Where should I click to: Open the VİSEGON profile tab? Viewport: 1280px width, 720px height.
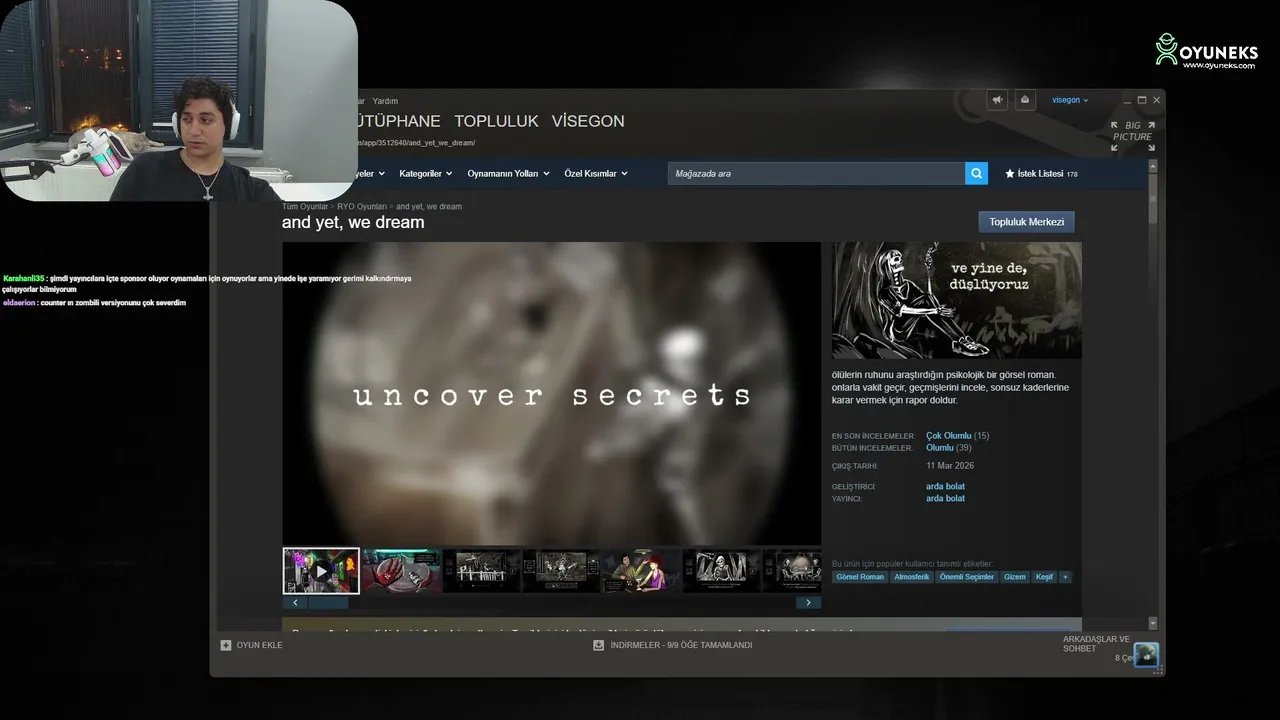point(588,121)
